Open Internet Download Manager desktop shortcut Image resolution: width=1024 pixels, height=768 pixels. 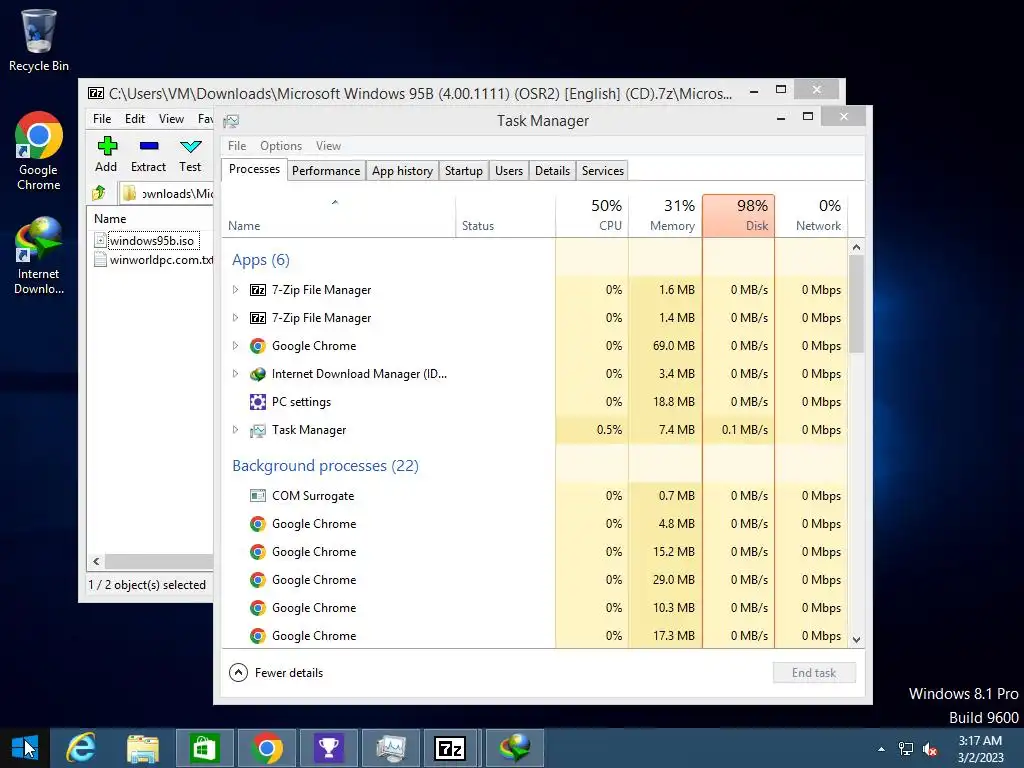[39, 256]
